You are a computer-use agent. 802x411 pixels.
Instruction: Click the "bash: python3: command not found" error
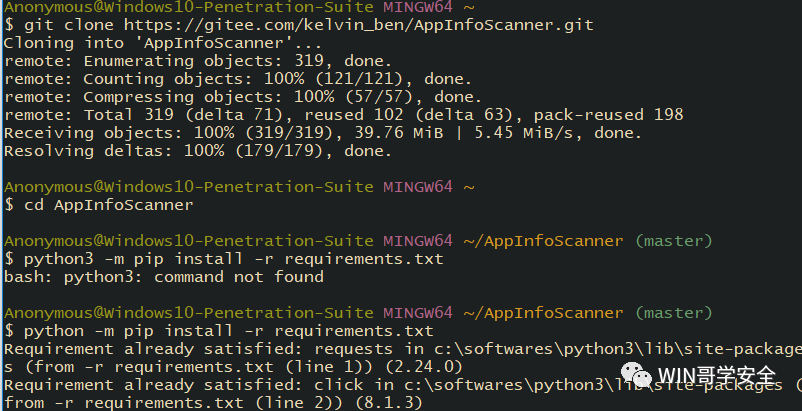(x=164, y=277)
